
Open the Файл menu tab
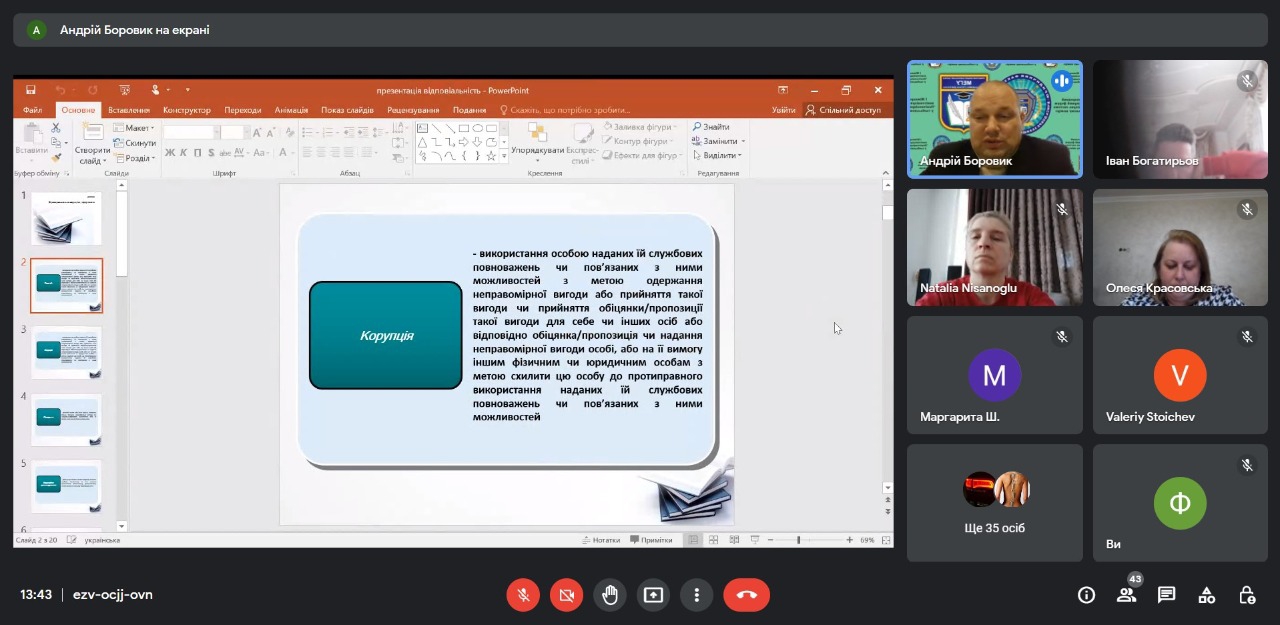(32, 110)
